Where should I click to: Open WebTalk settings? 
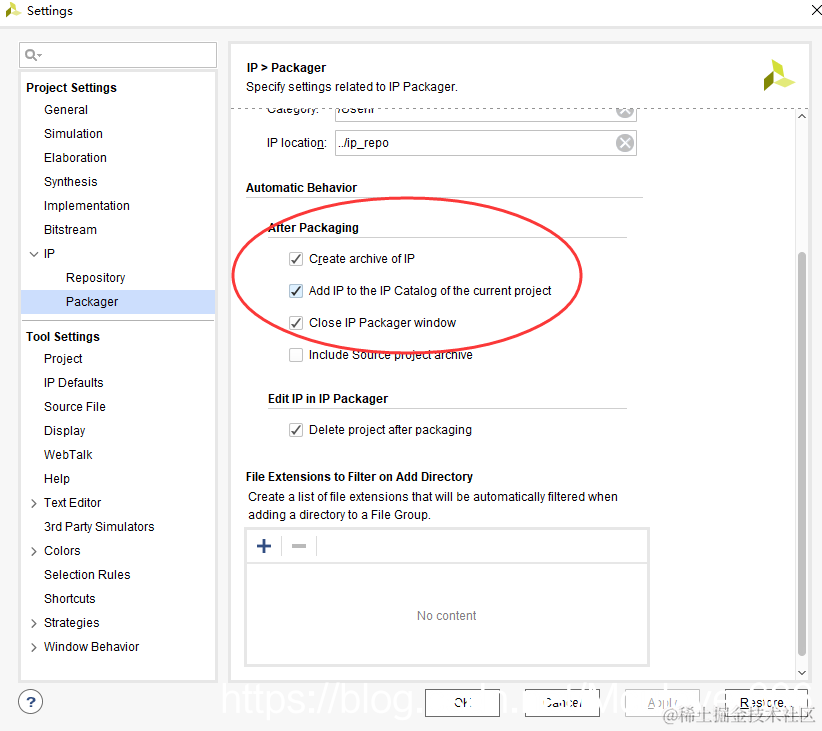[68, 455]
